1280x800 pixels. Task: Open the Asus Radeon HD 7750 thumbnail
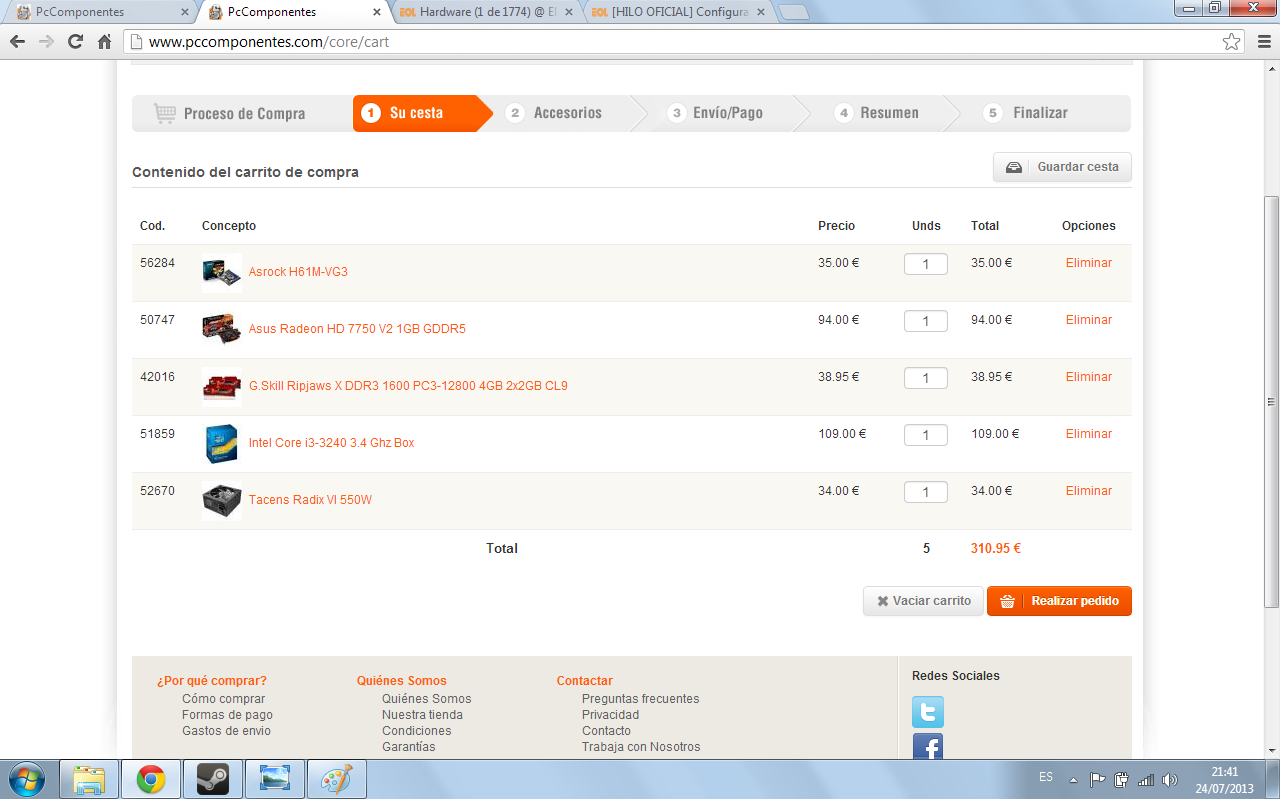click(221, 329)
